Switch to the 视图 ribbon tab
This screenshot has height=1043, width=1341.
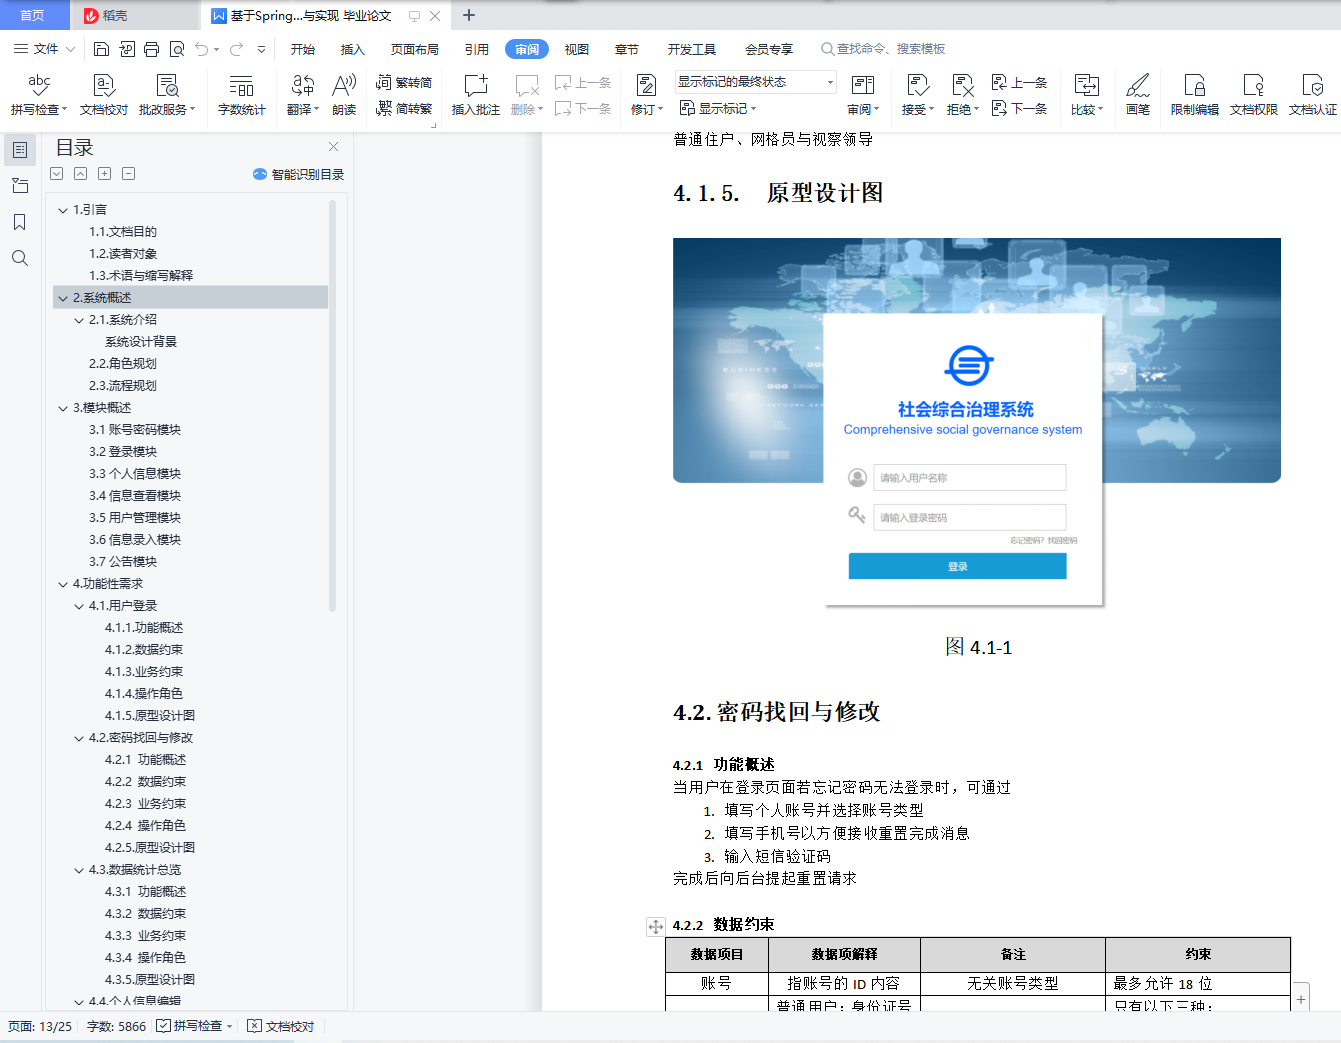click(x=577, y=49)
